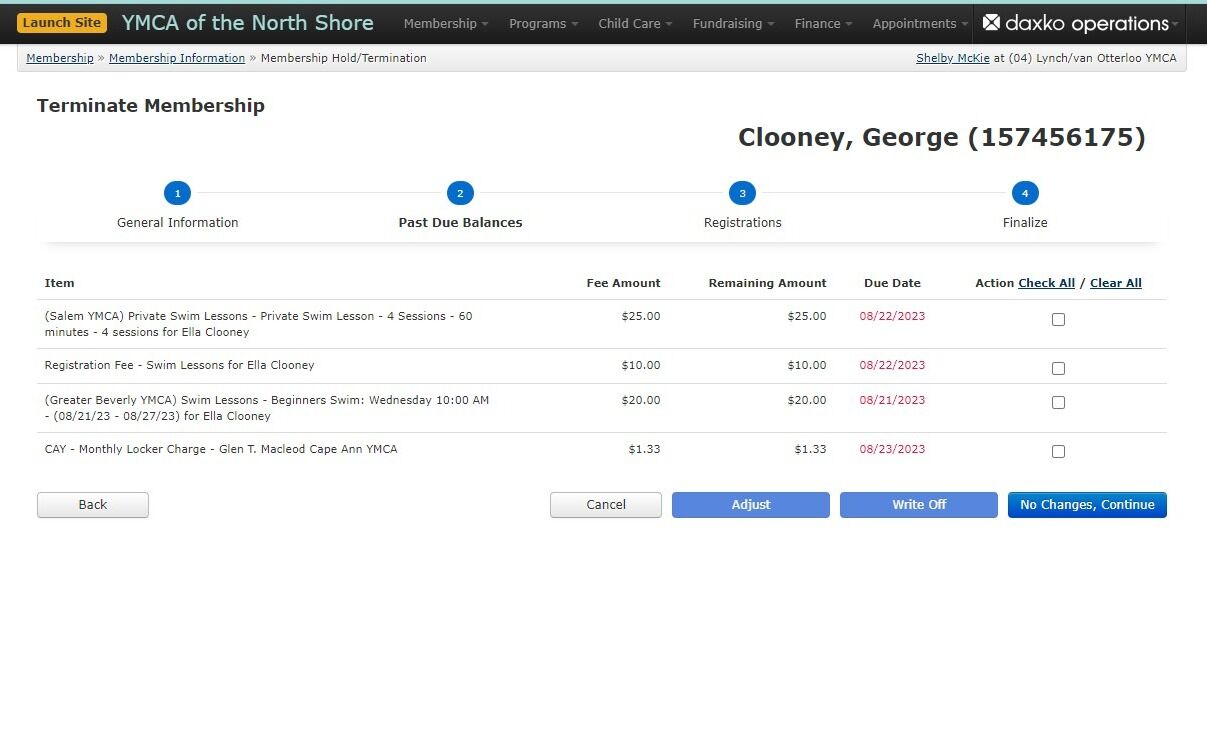Click the Membership Hold/Termination breadcrumb text
This screenshot has height=751, width=1207.
(344, 58)
